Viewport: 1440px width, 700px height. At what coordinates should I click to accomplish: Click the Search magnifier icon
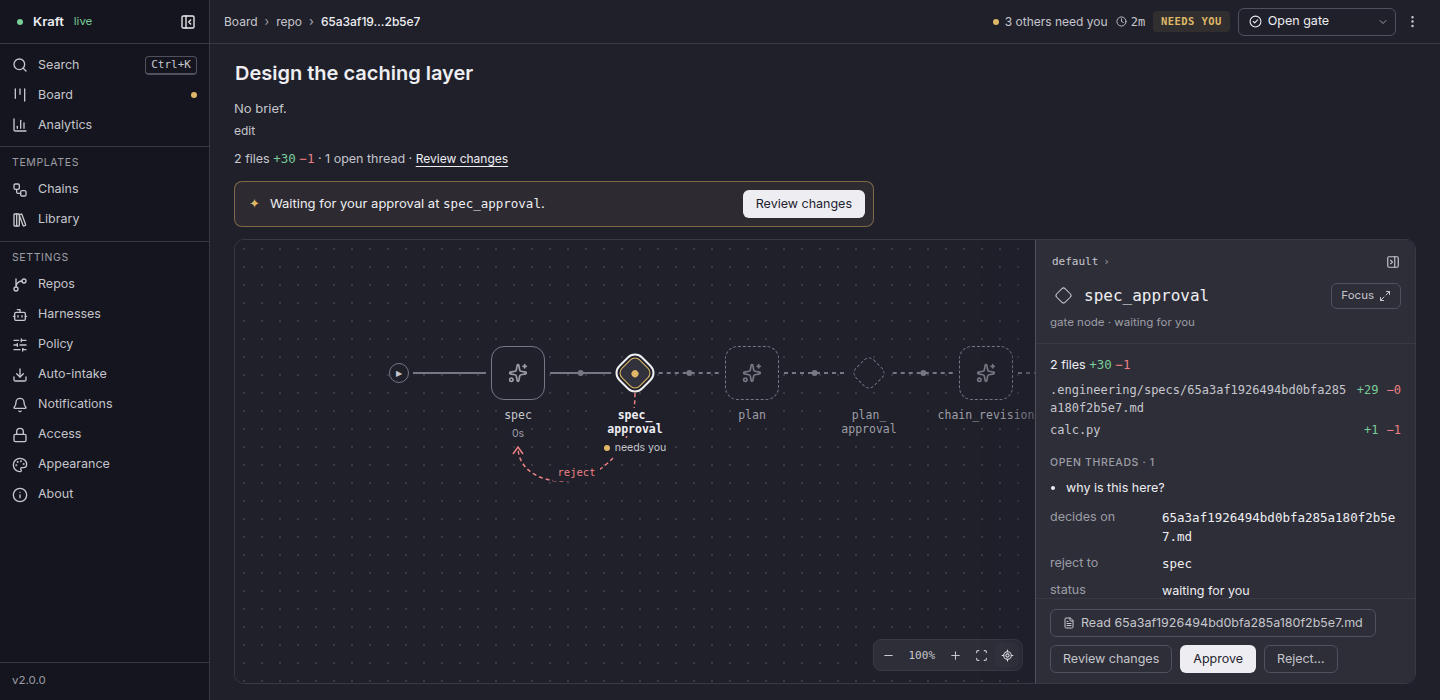click(x=20, y=65)
